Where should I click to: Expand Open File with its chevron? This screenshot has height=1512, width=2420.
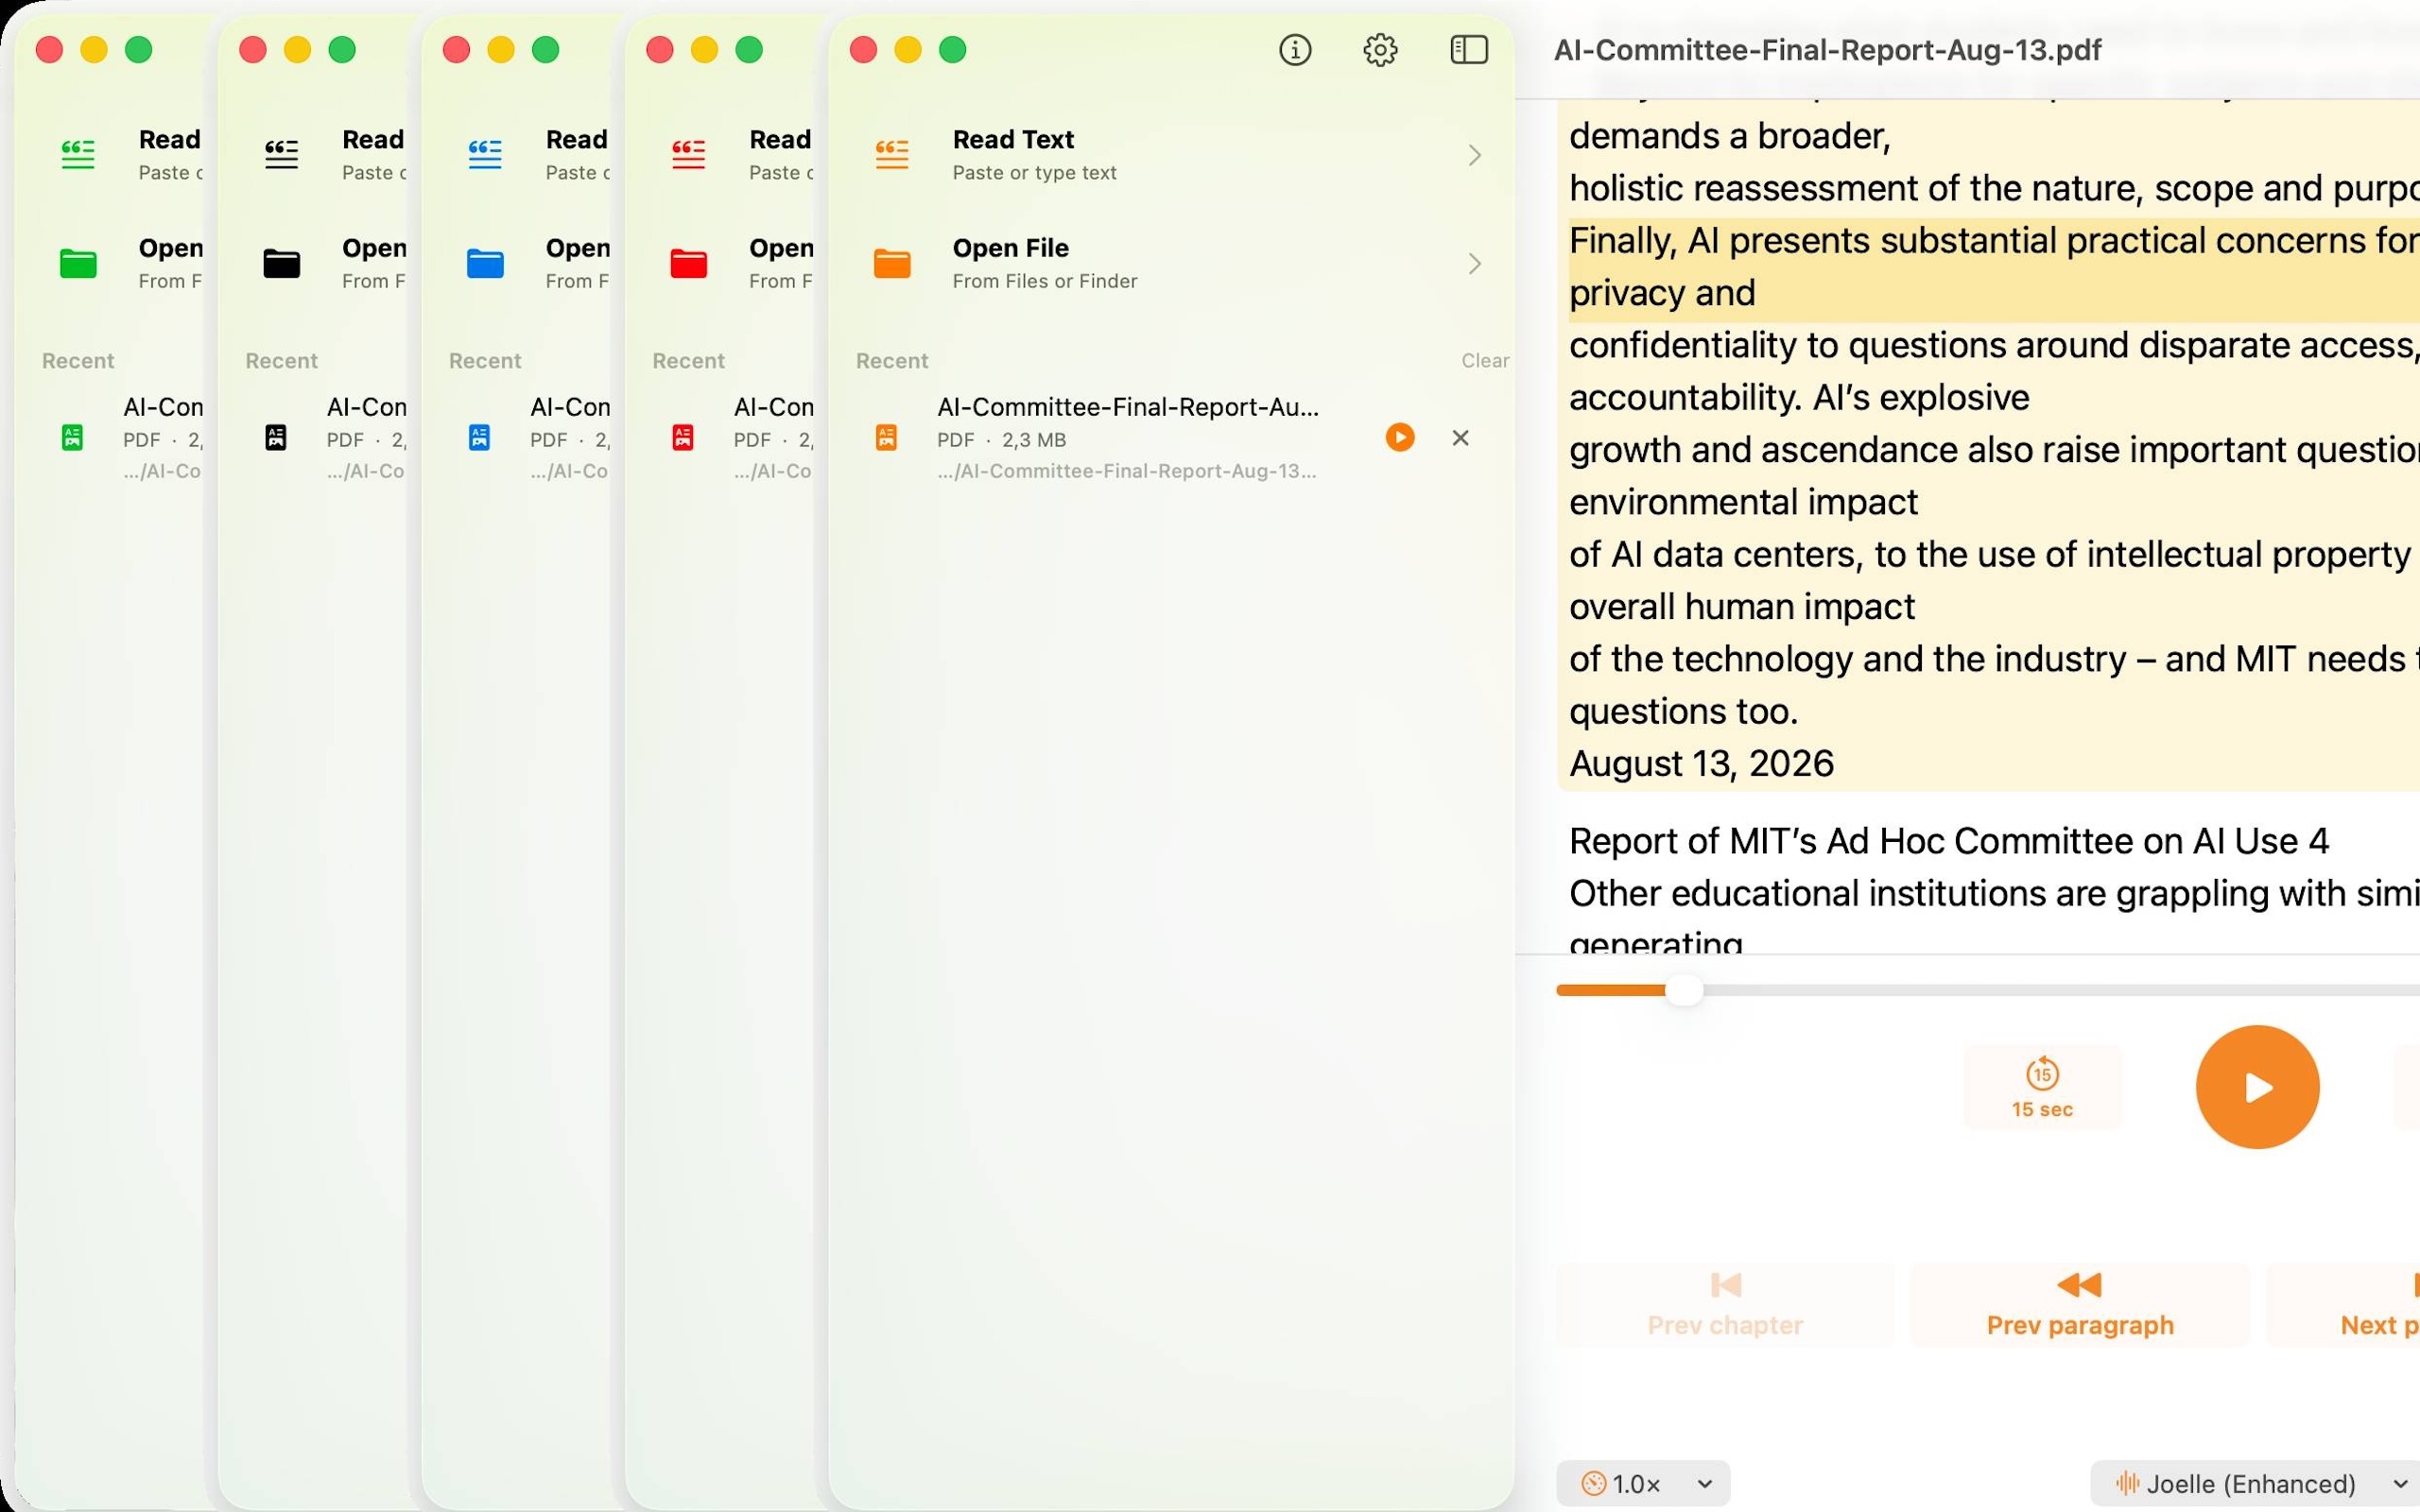point(1474,263)
